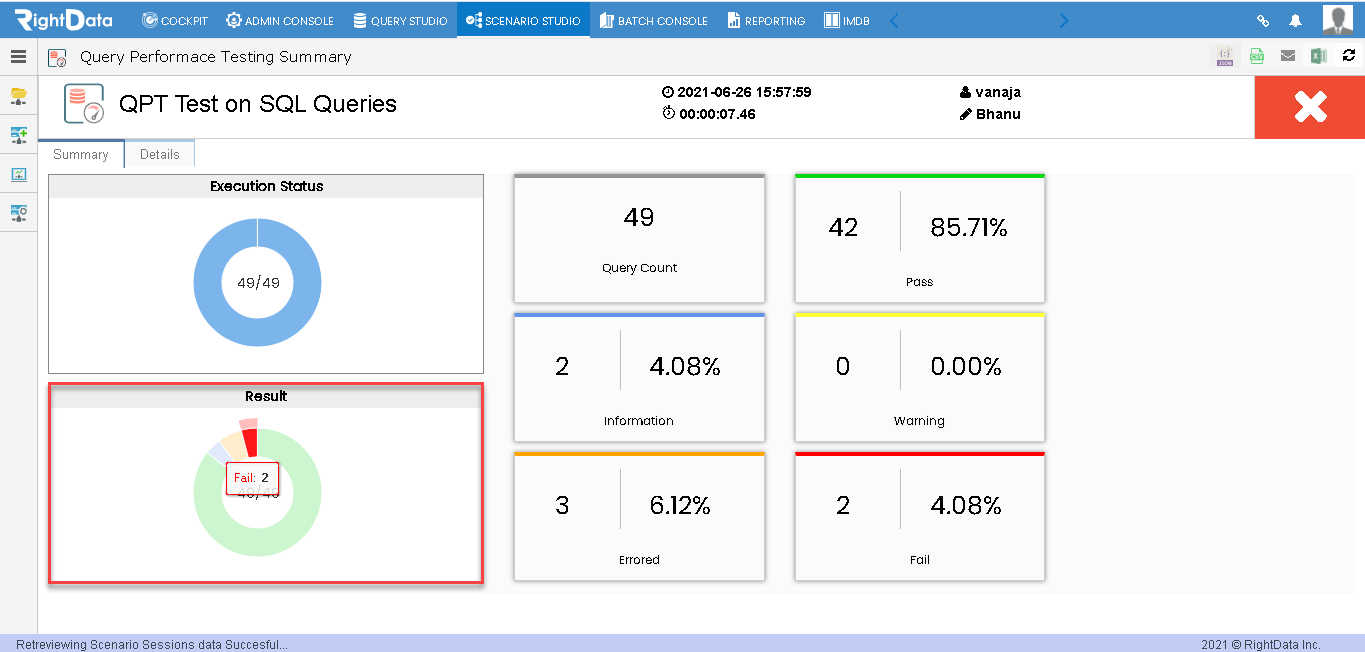
Task: Open QUERY STUDIO from top menu
Action: (401, 20)
